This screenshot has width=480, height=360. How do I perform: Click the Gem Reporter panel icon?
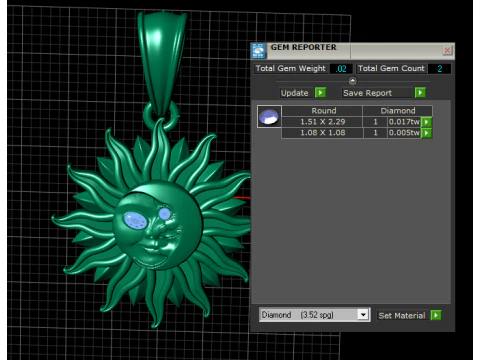[x=259, y=51]
